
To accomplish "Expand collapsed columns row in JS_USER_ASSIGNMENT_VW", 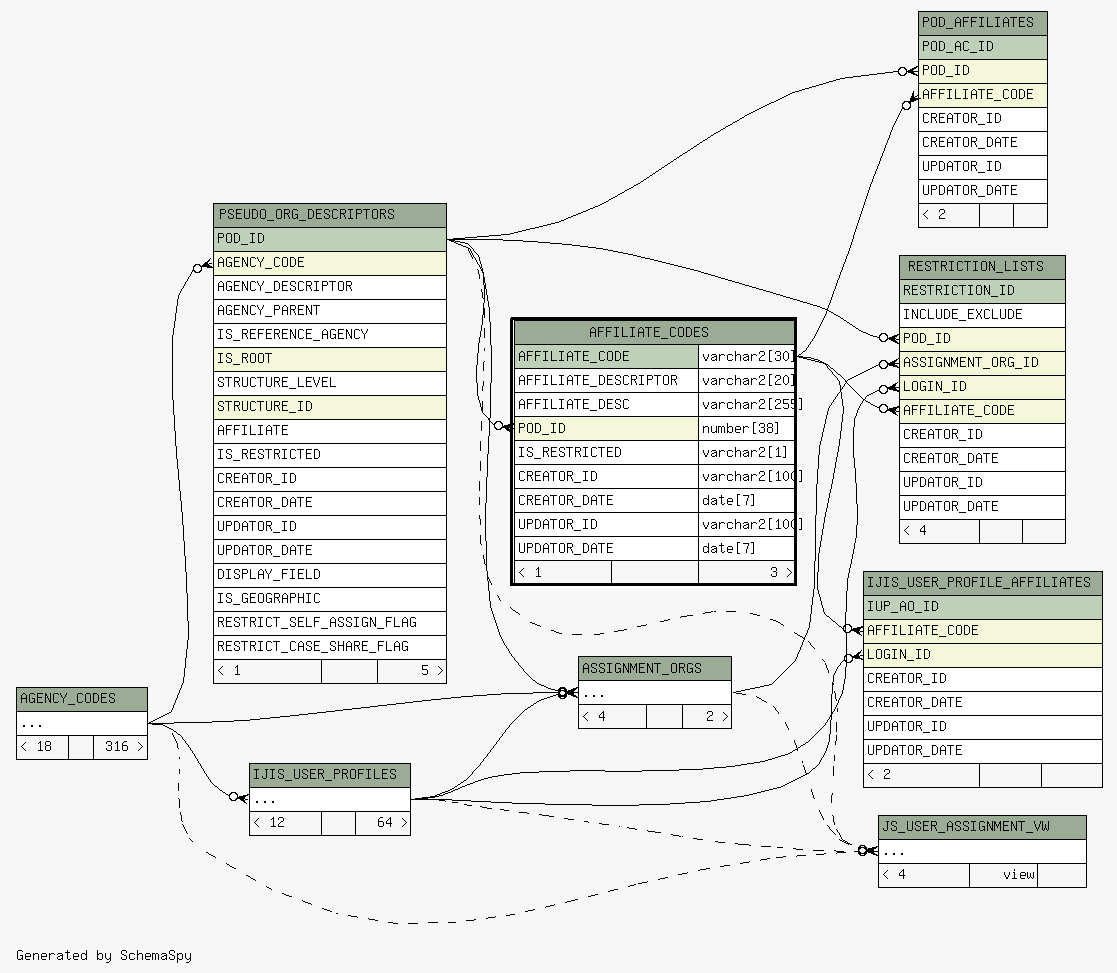I will tap(982, 851).
